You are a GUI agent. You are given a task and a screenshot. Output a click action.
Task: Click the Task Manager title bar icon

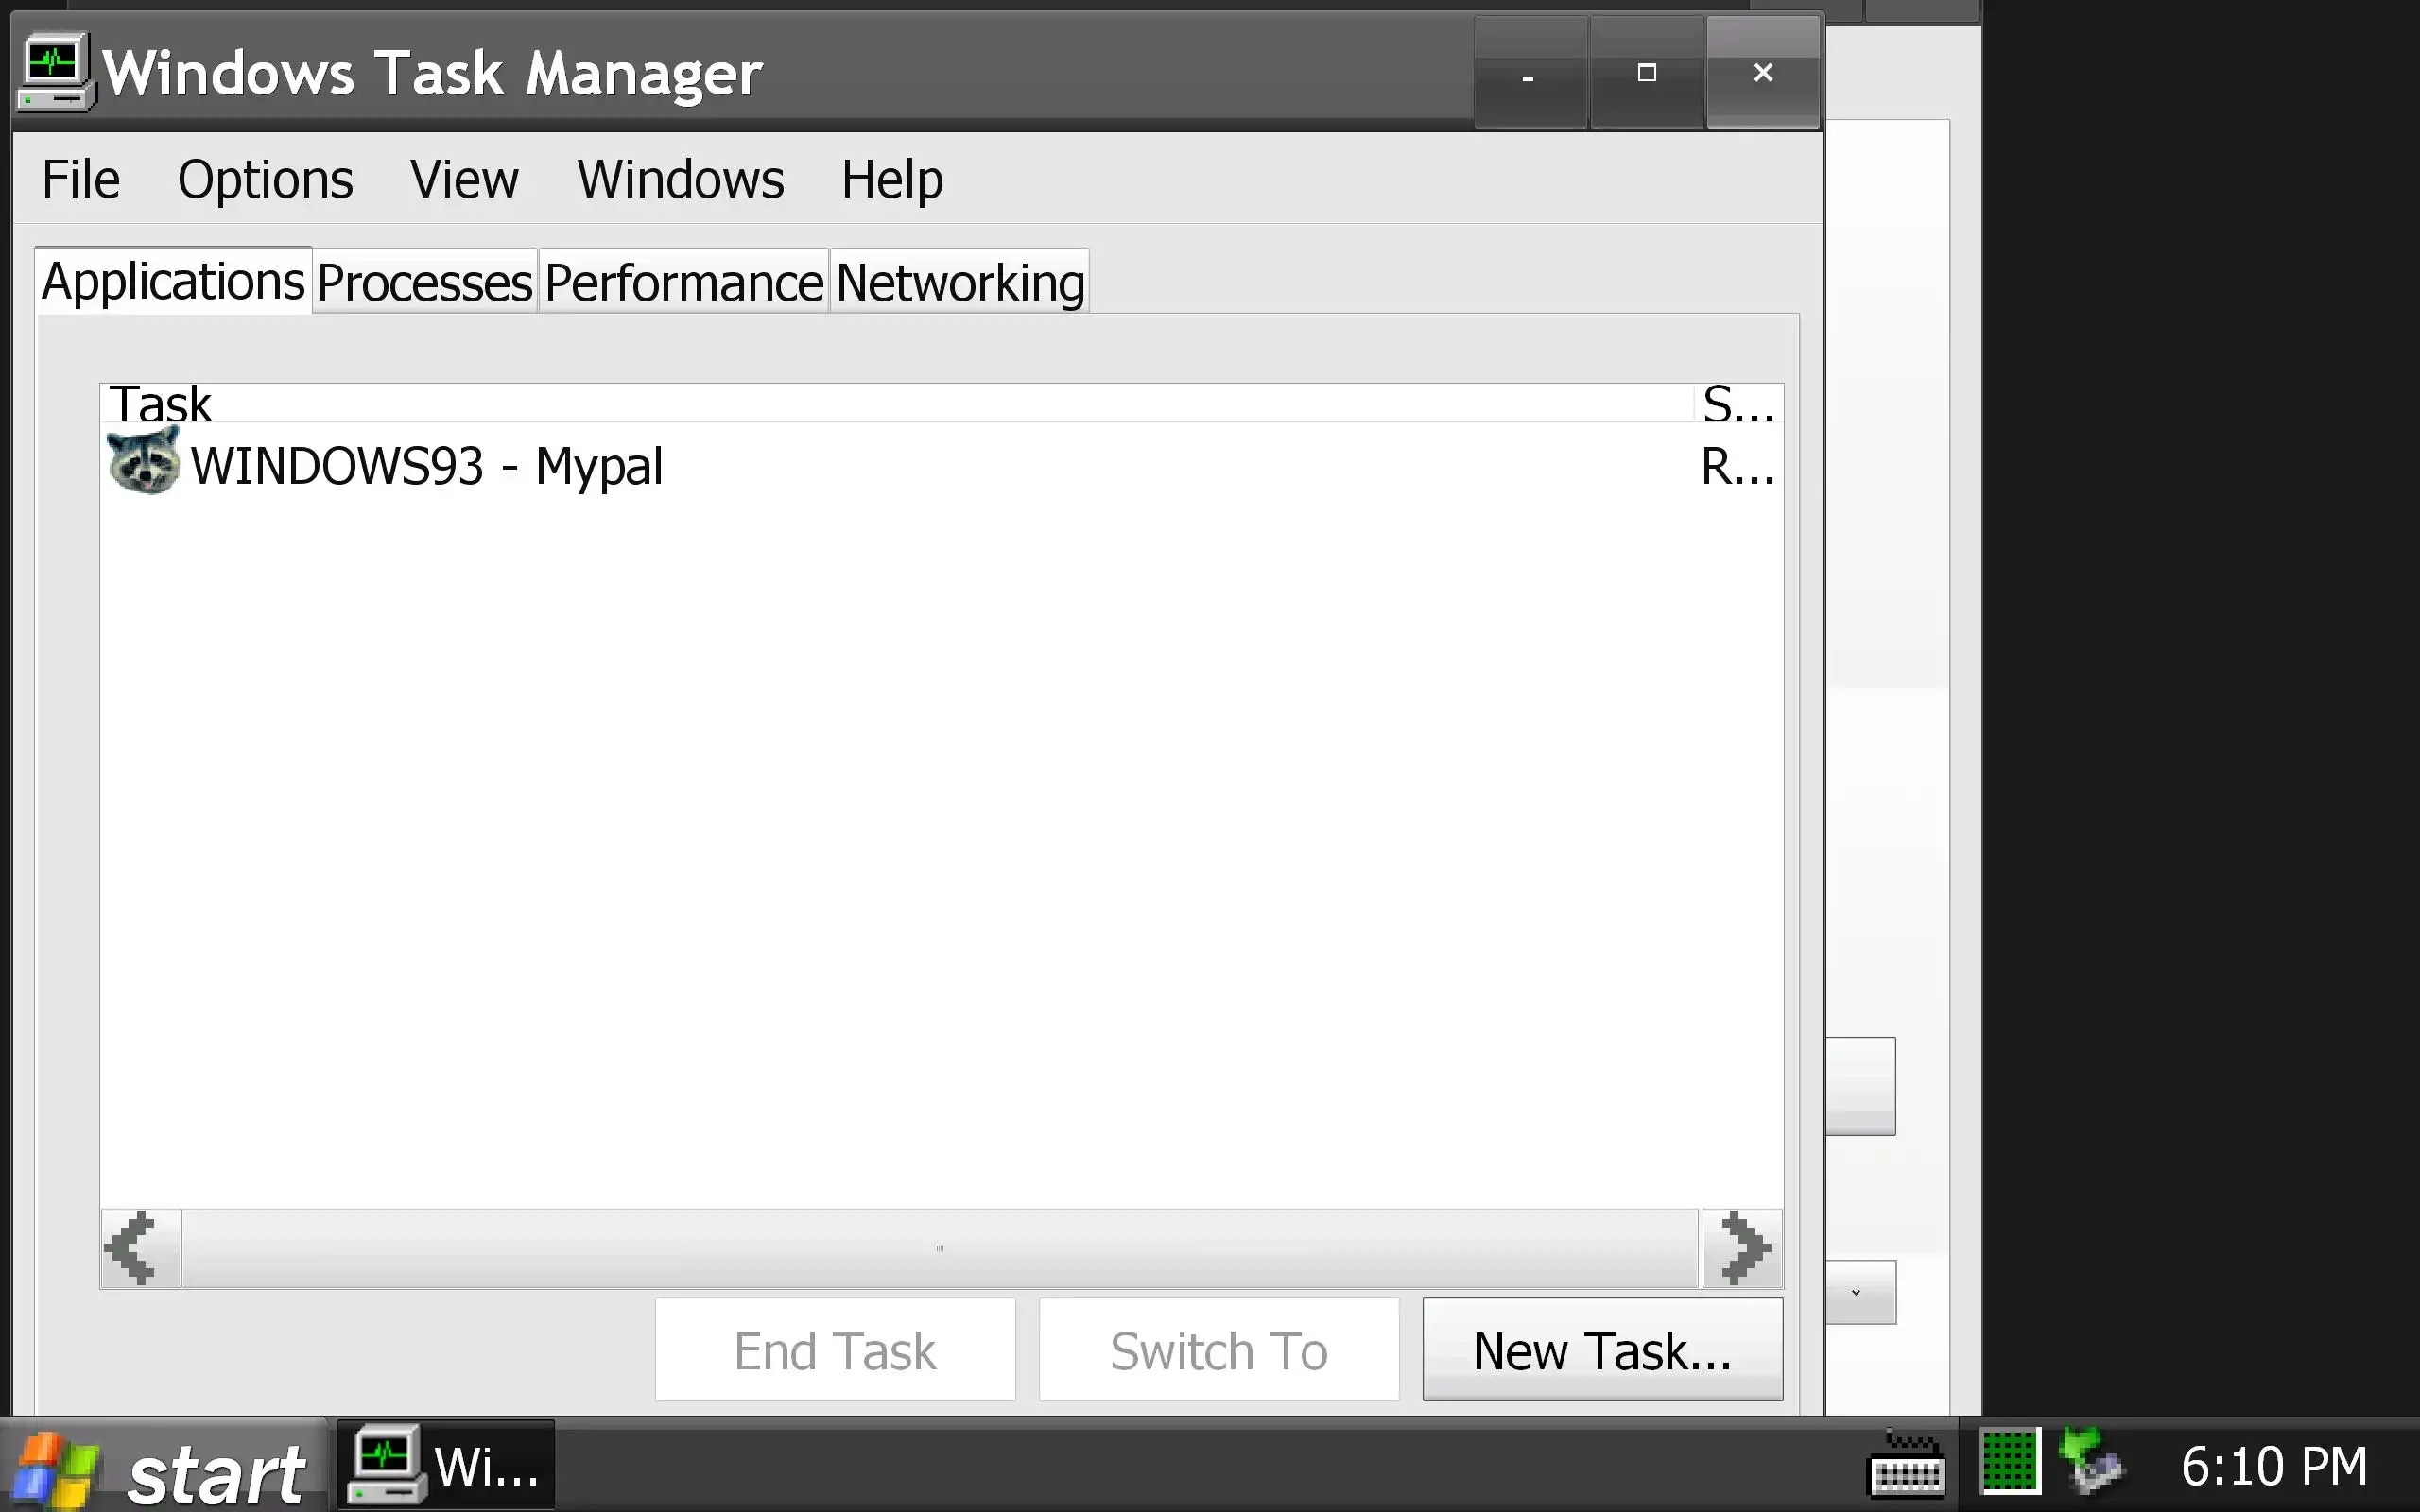click(55, 72)
